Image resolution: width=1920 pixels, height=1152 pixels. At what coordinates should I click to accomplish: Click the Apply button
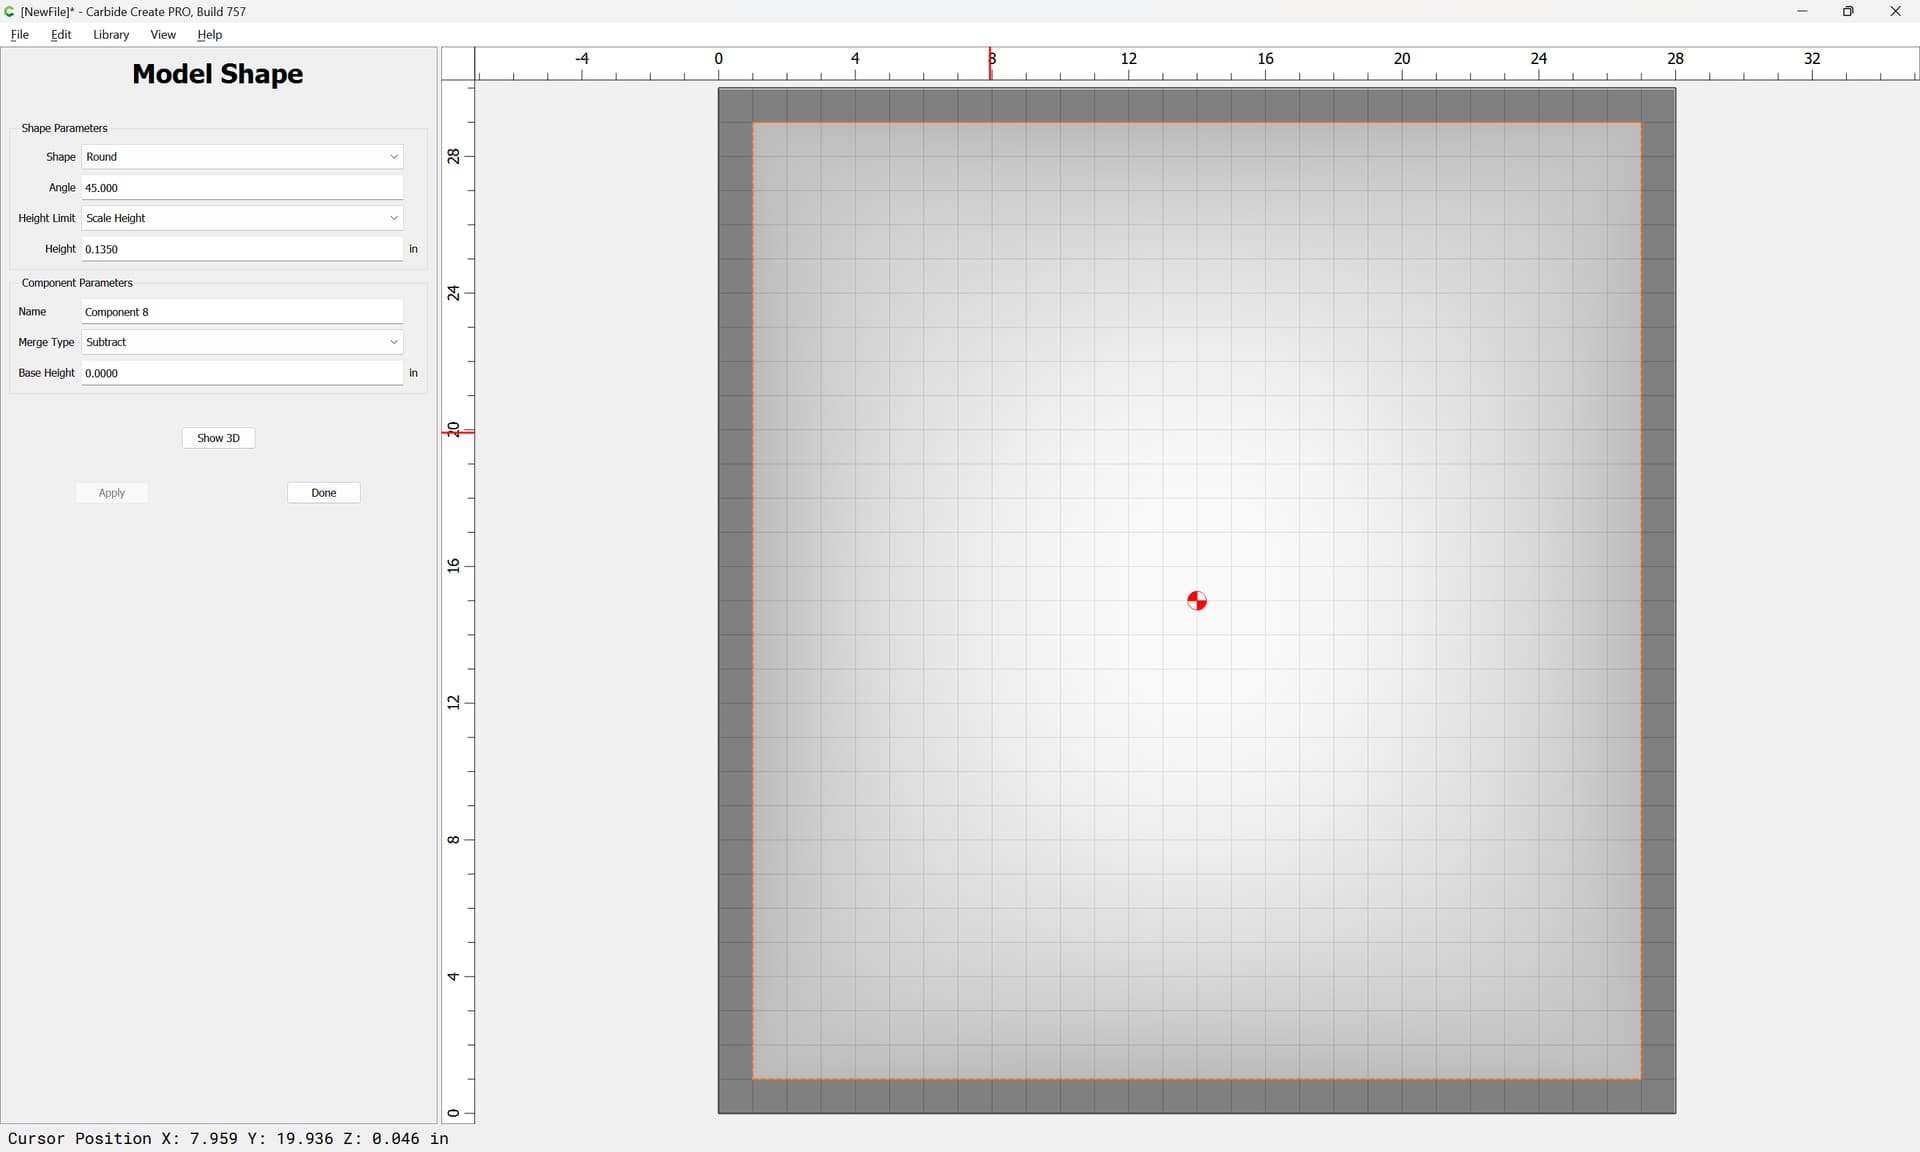pyautogui.click(x=112, y=493)
